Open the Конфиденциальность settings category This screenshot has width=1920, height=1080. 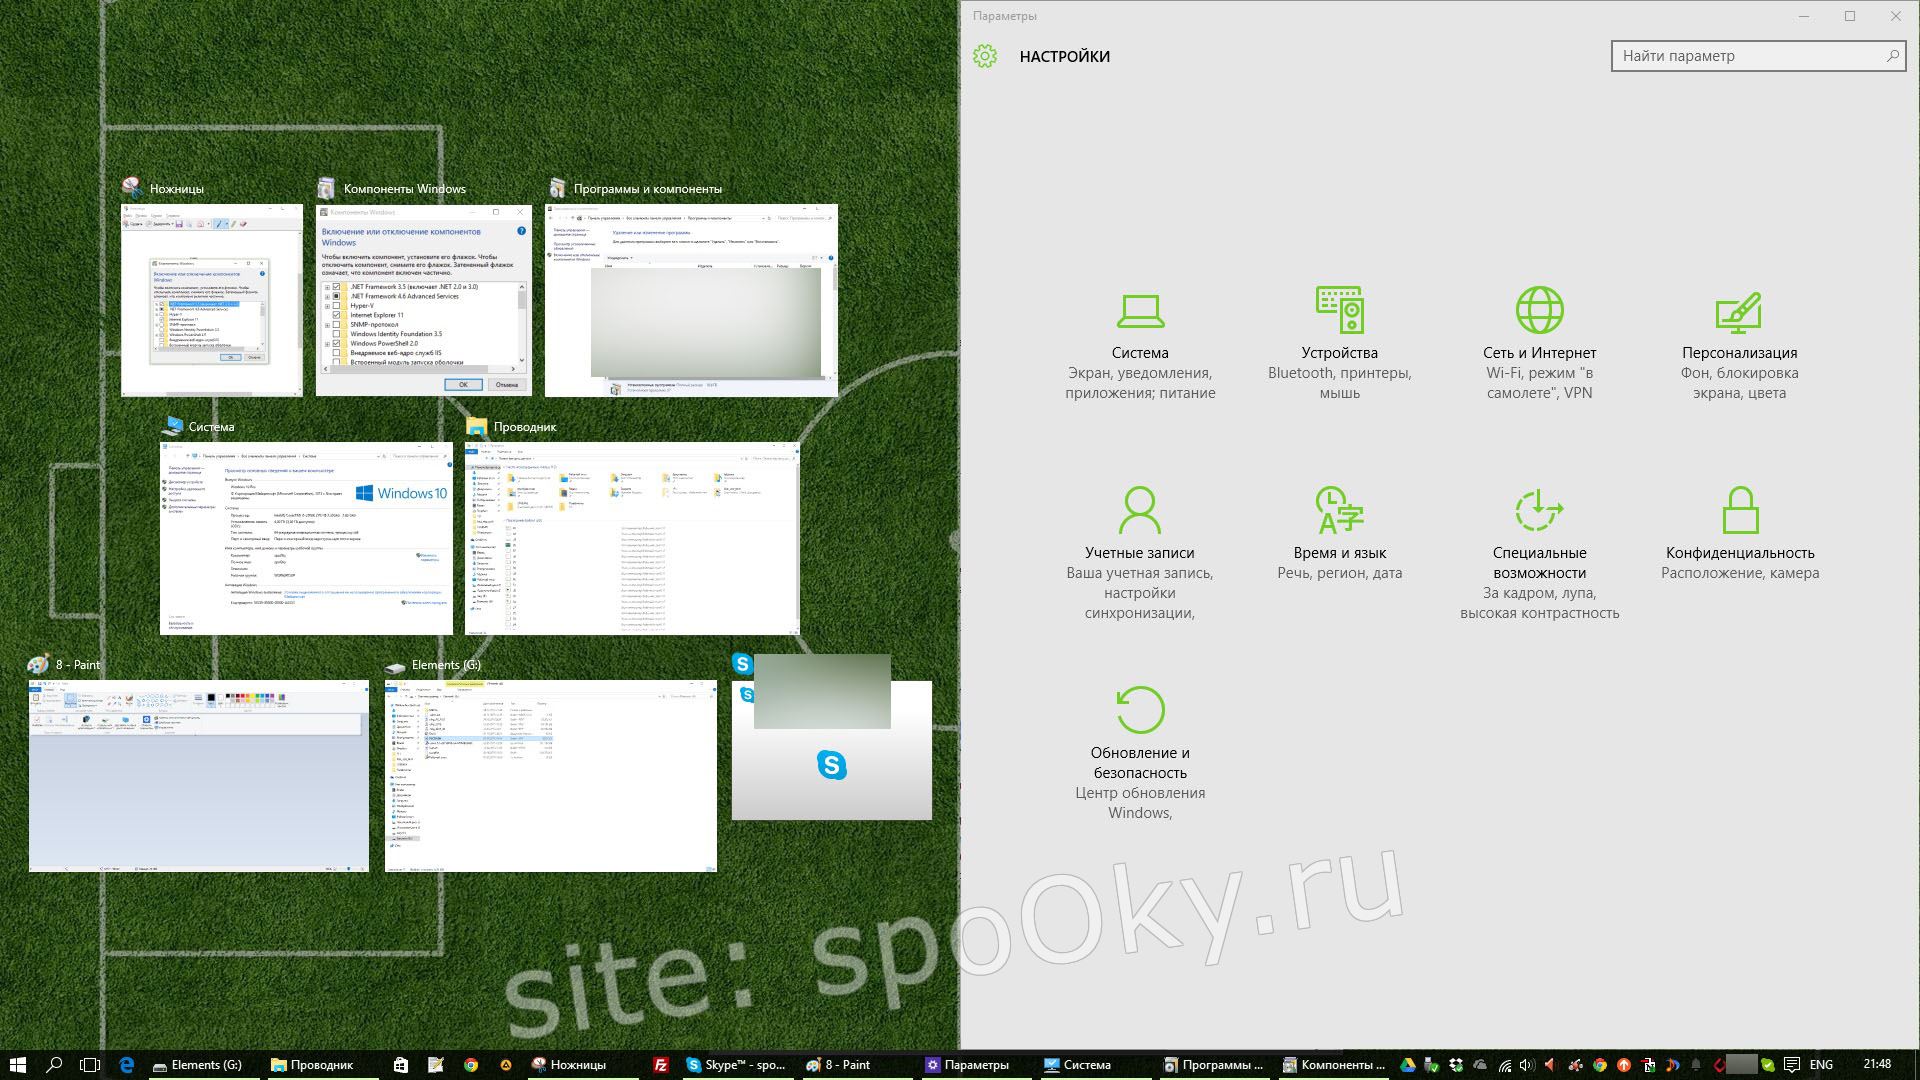(x=1740, y=535)
